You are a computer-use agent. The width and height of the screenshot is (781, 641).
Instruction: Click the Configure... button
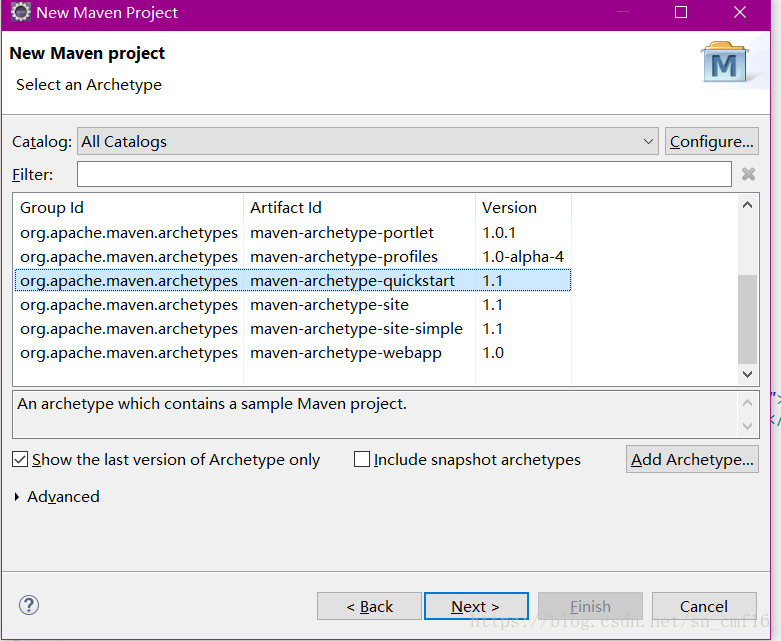tap(711, 141)
